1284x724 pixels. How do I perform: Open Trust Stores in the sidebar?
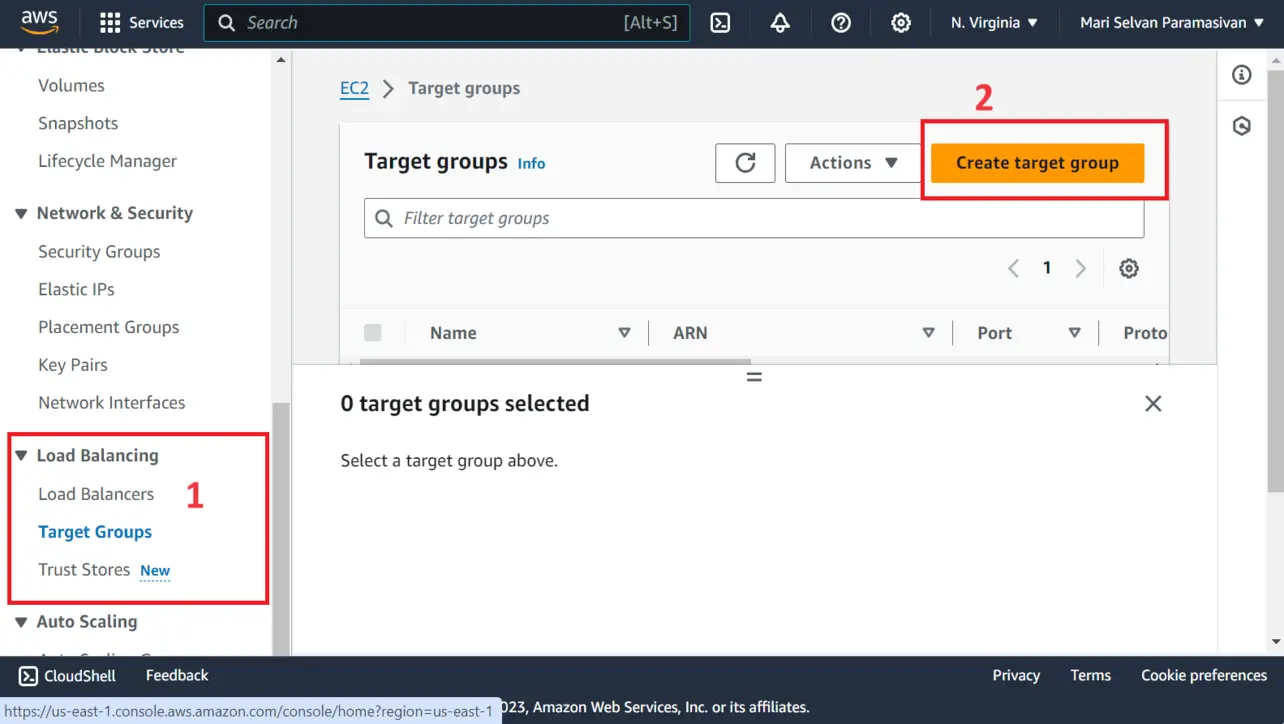(x=84, y=570)
